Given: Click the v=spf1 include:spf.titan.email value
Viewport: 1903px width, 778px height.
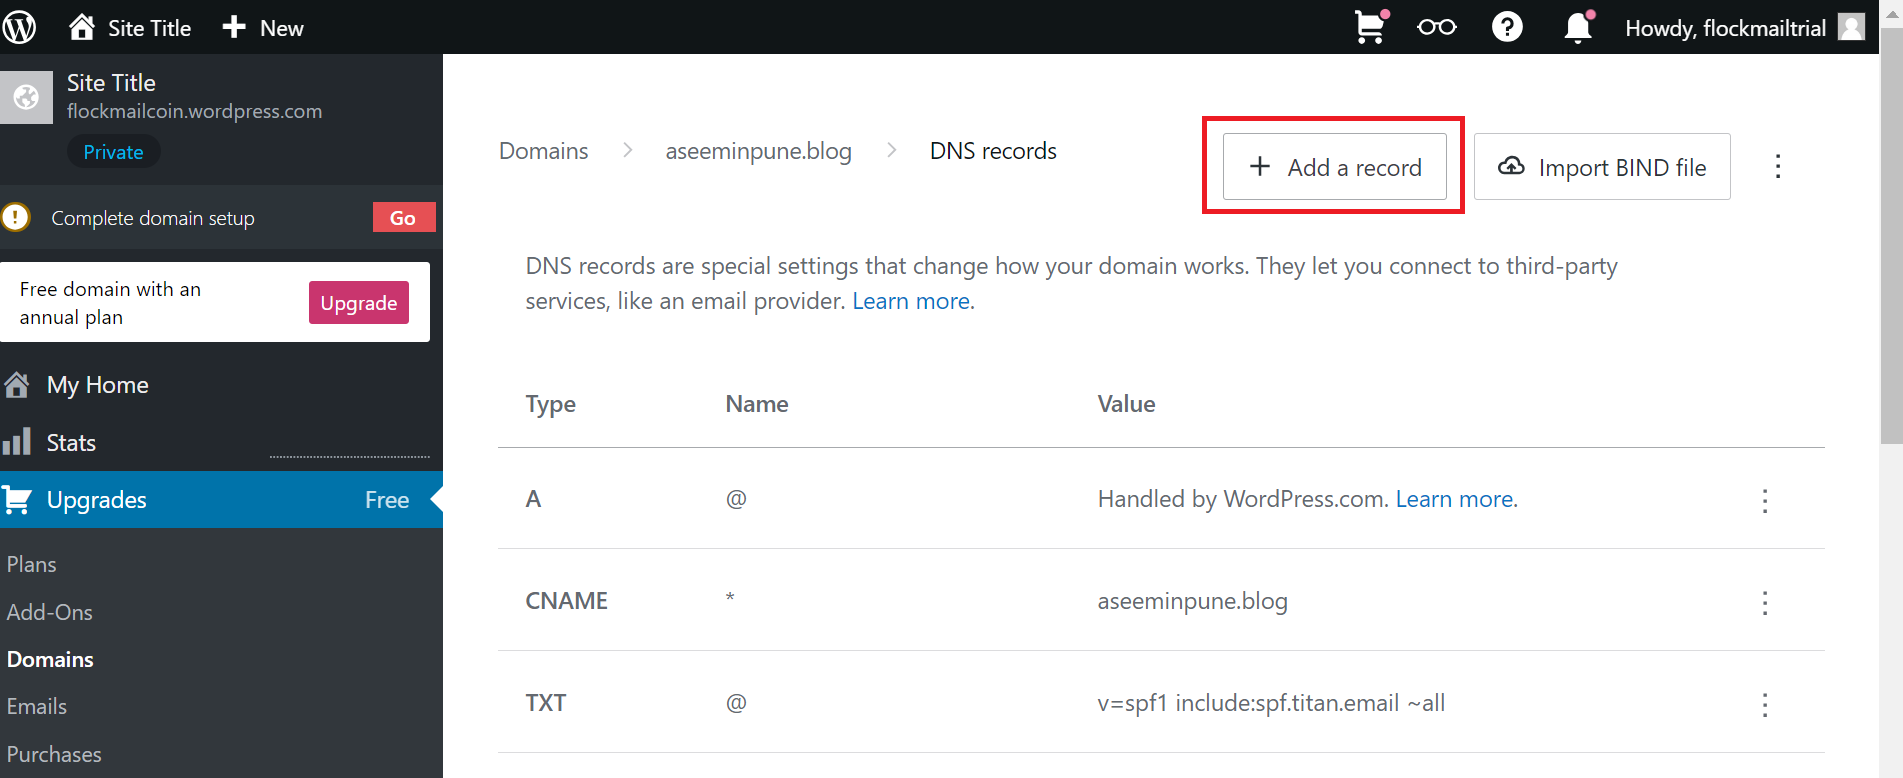Looking at the screenshot, I should click(1271, 703).
